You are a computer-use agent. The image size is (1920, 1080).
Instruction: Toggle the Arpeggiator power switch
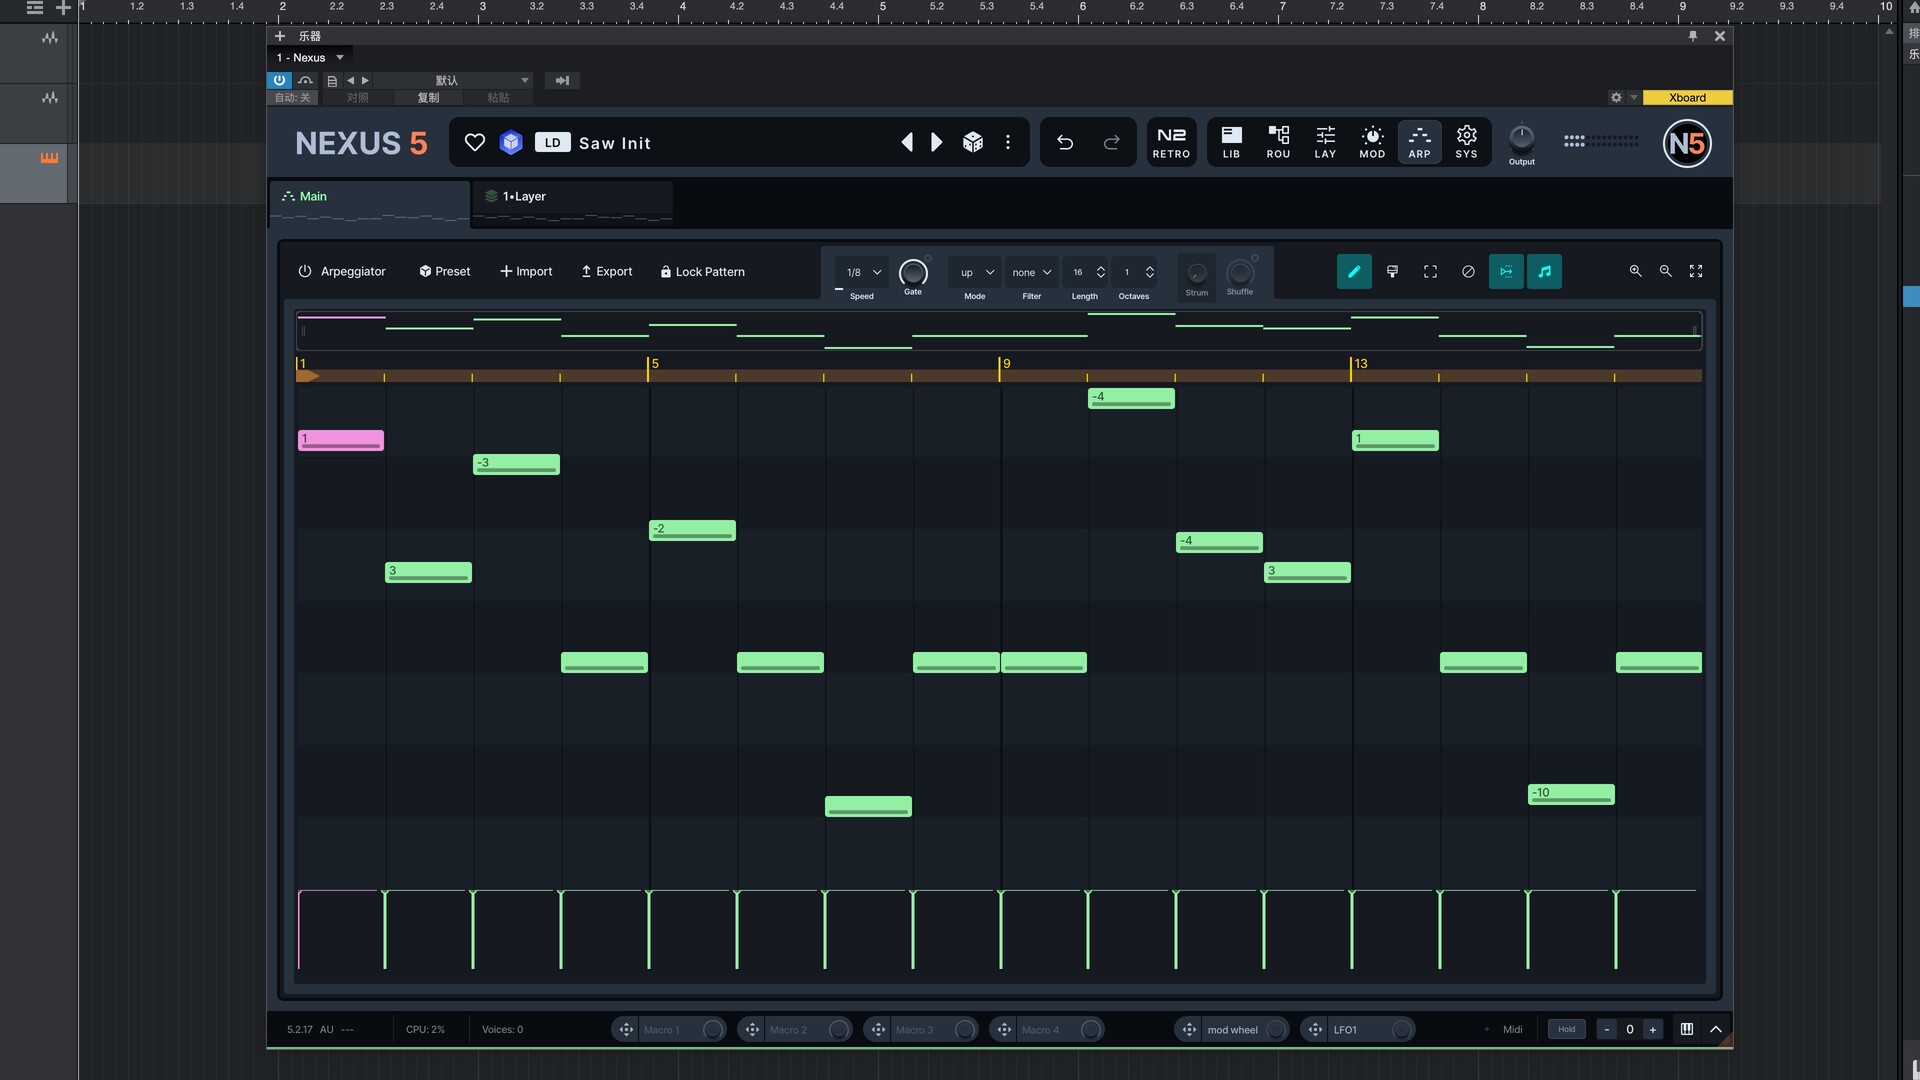pos(305,272)
